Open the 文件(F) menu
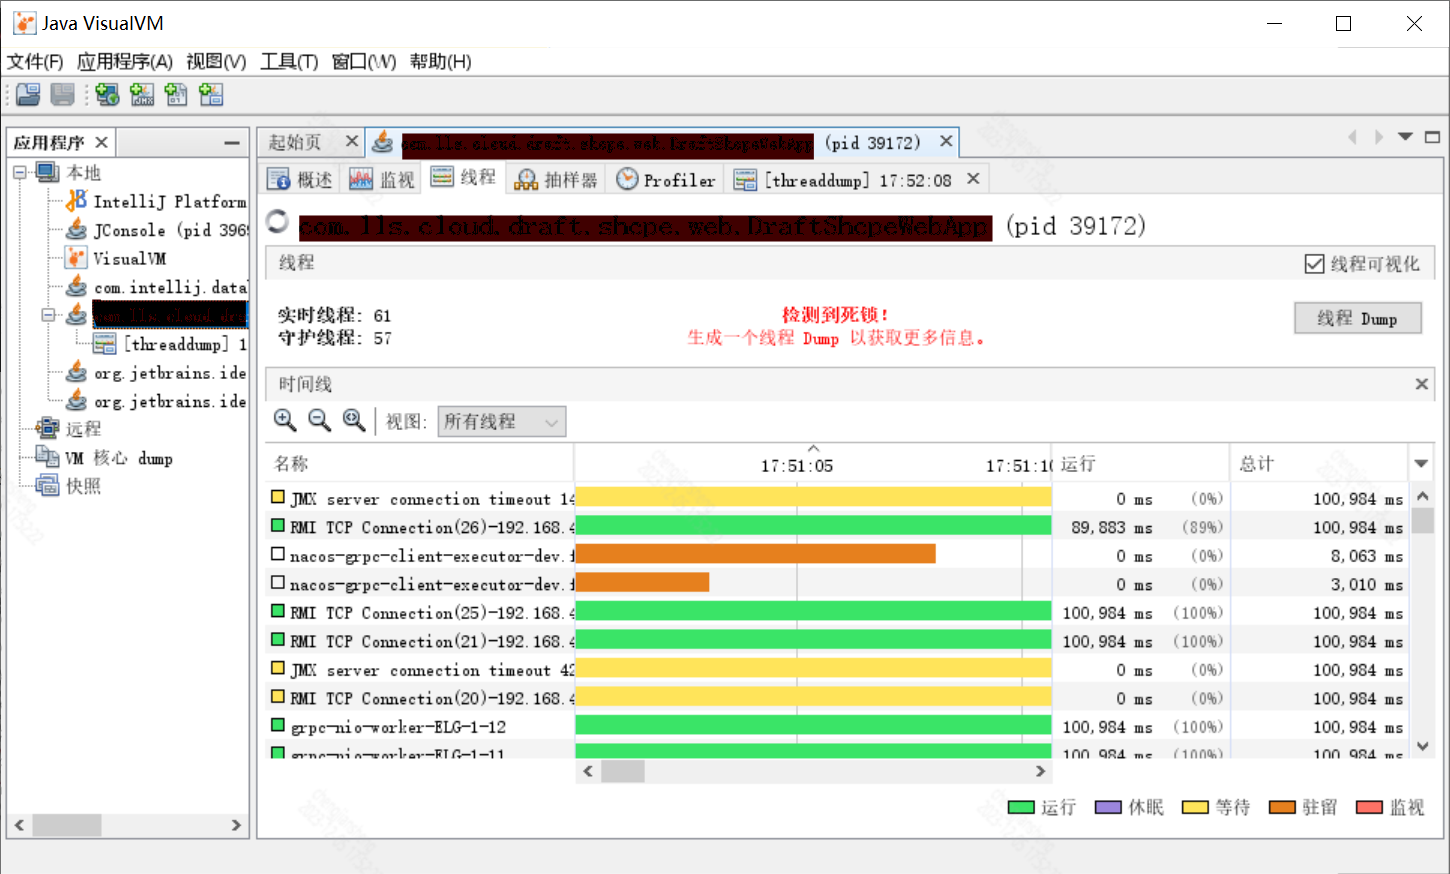The image size is (1450, 874). [x=35, y=62]
